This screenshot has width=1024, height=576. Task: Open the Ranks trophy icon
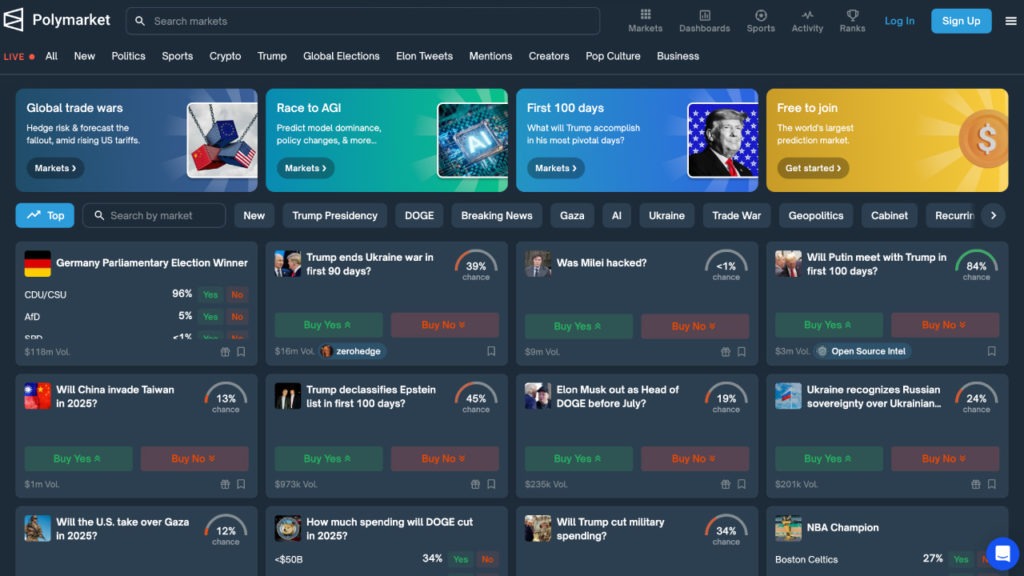coord(852,15)
